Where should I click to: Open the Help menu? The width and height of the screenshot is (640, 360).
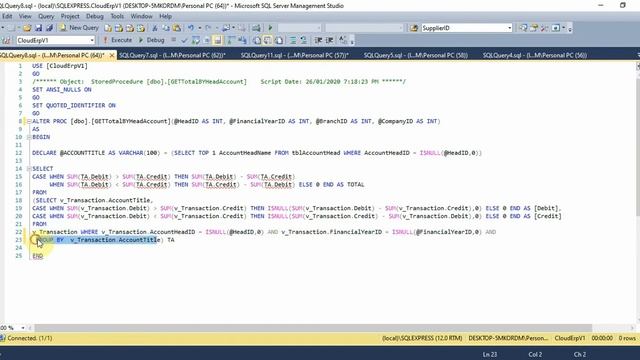click(x=165, y=16)
